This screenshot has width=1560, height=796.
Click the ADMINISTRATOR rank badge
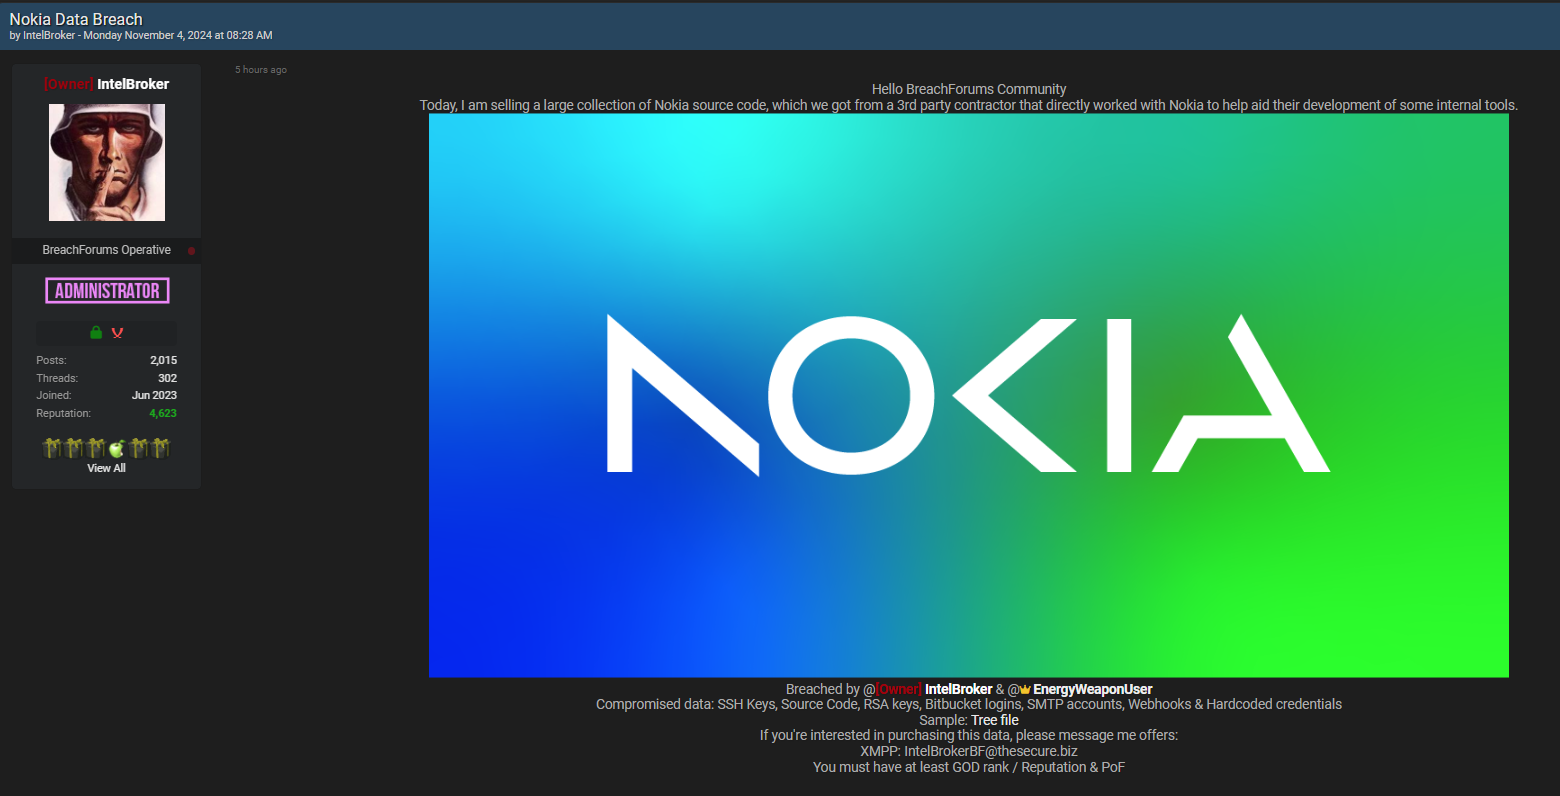pyautogui.click(x=107, y=291)
